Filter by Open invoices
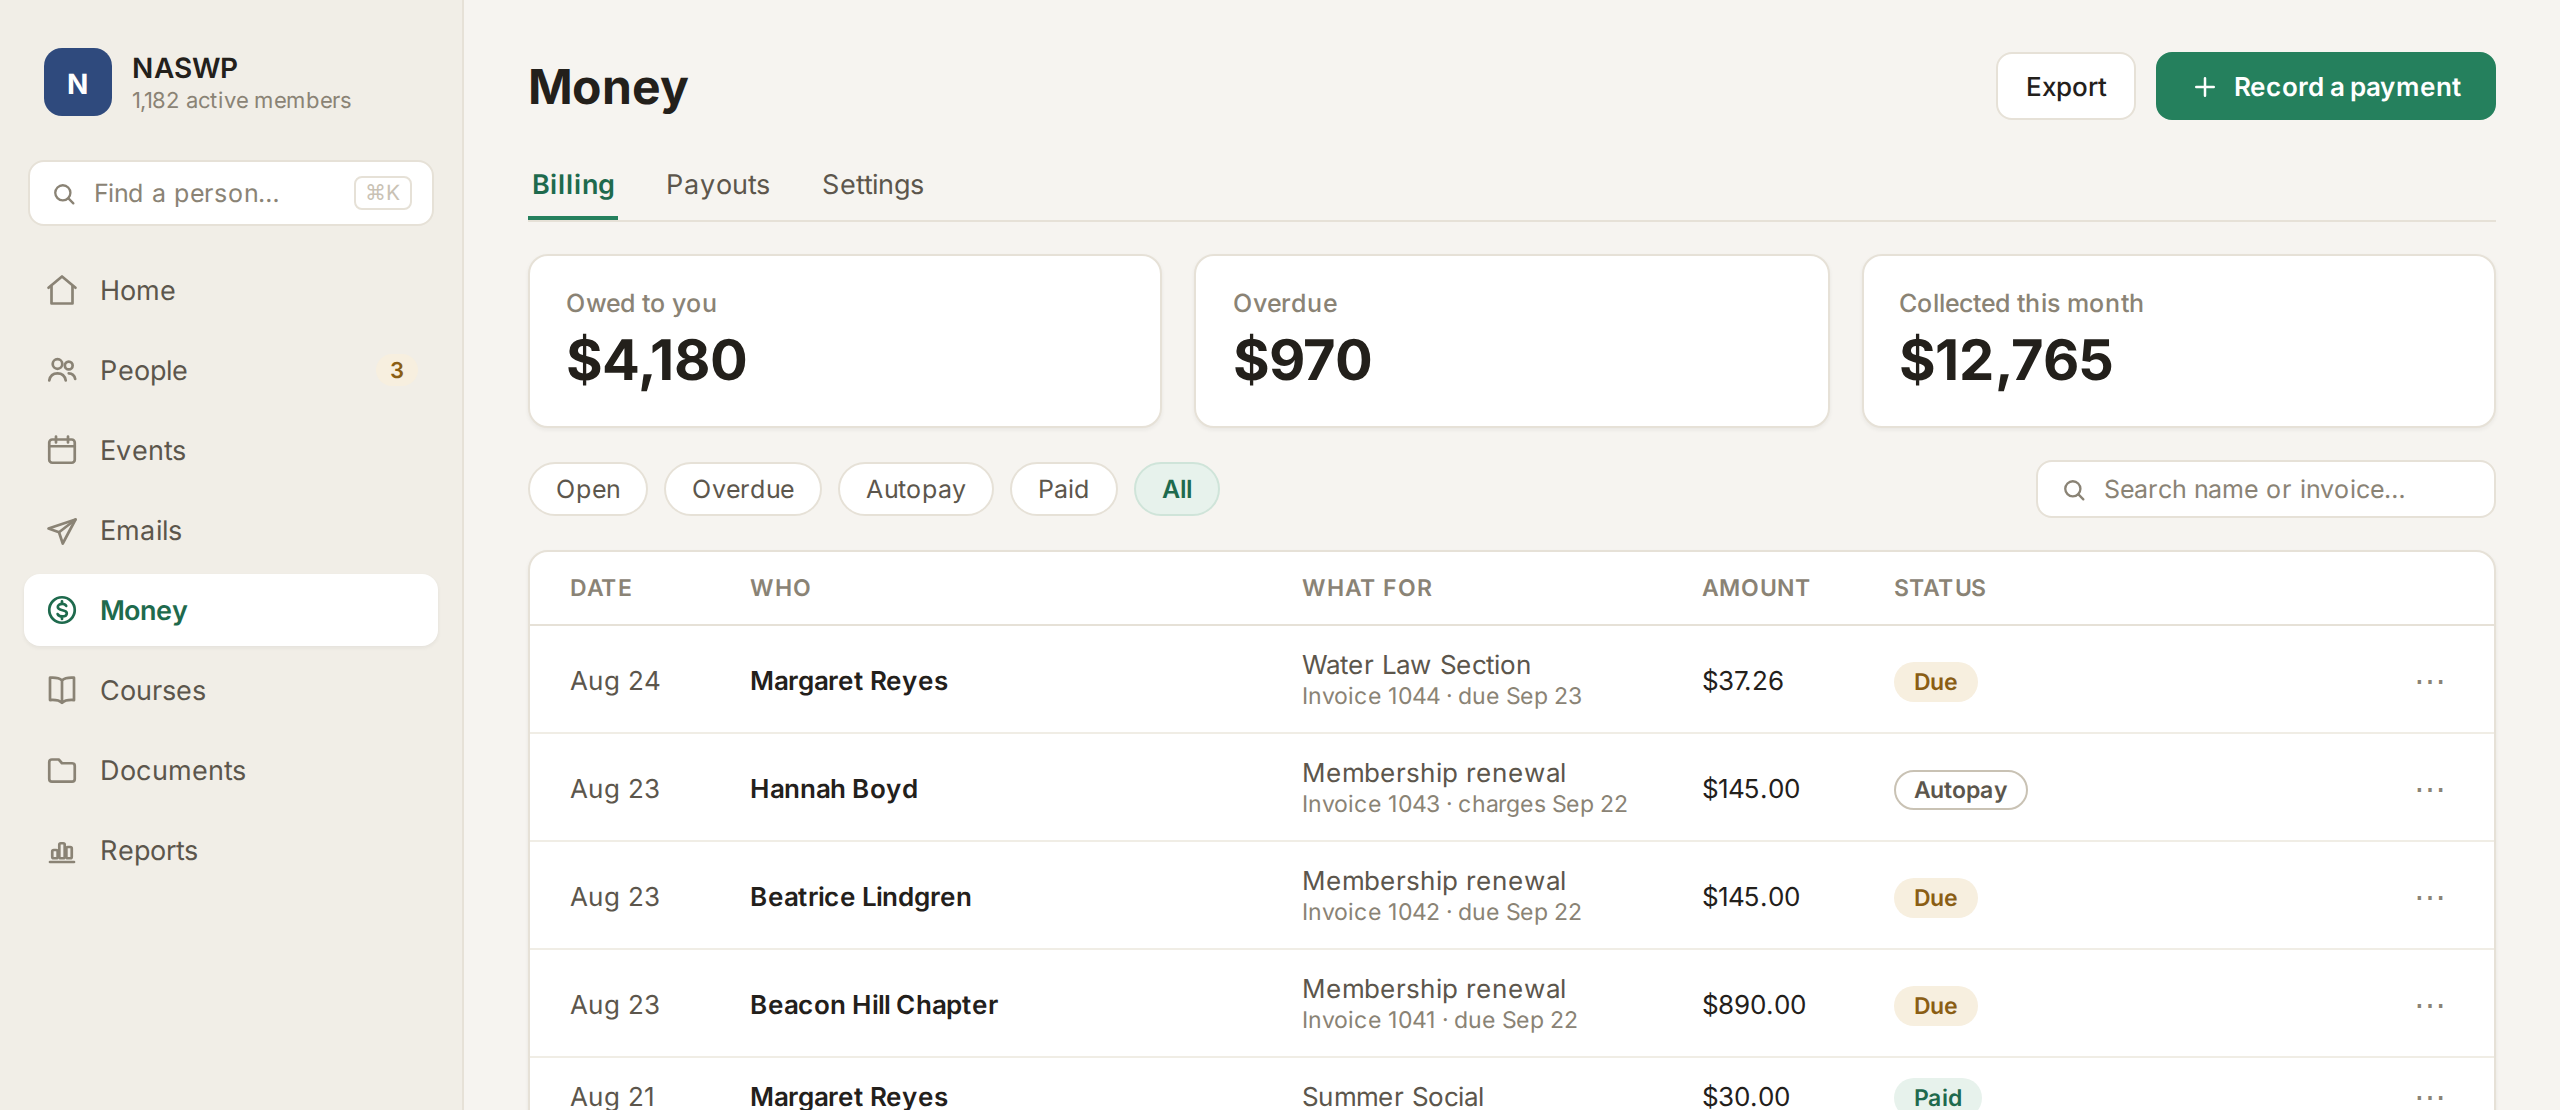The height and width of the screenshot is (1110, 2560). pyautogui.click(x=588, y=489)
